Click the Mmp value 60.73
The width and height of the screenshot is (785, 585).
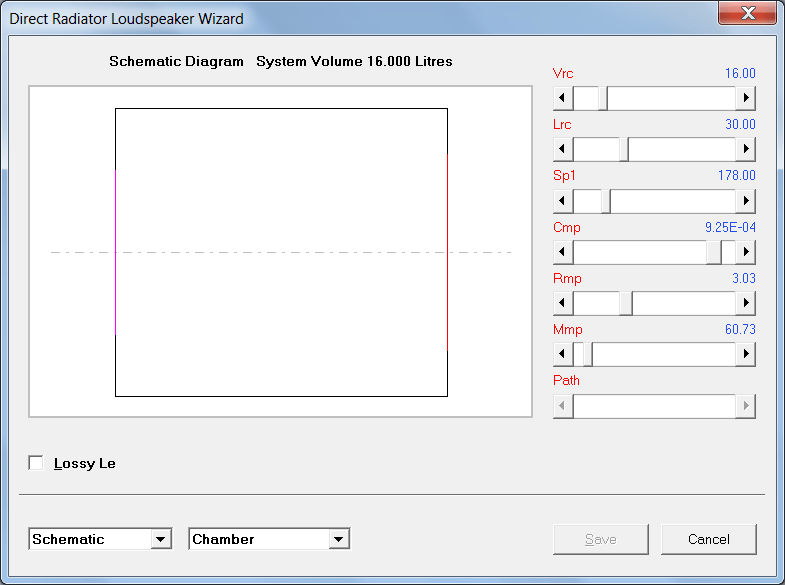pyautogui.click(x=740, y=329)
